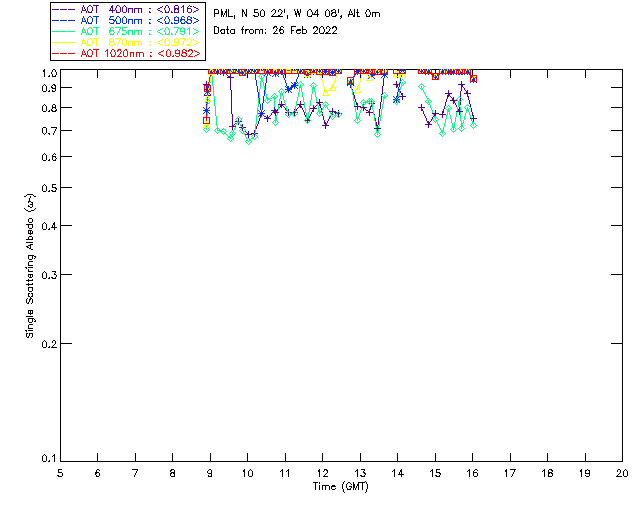The height and width of the screenshot is (512, 640).
Task: Click the PML station location text
Action: pos(297,14)
